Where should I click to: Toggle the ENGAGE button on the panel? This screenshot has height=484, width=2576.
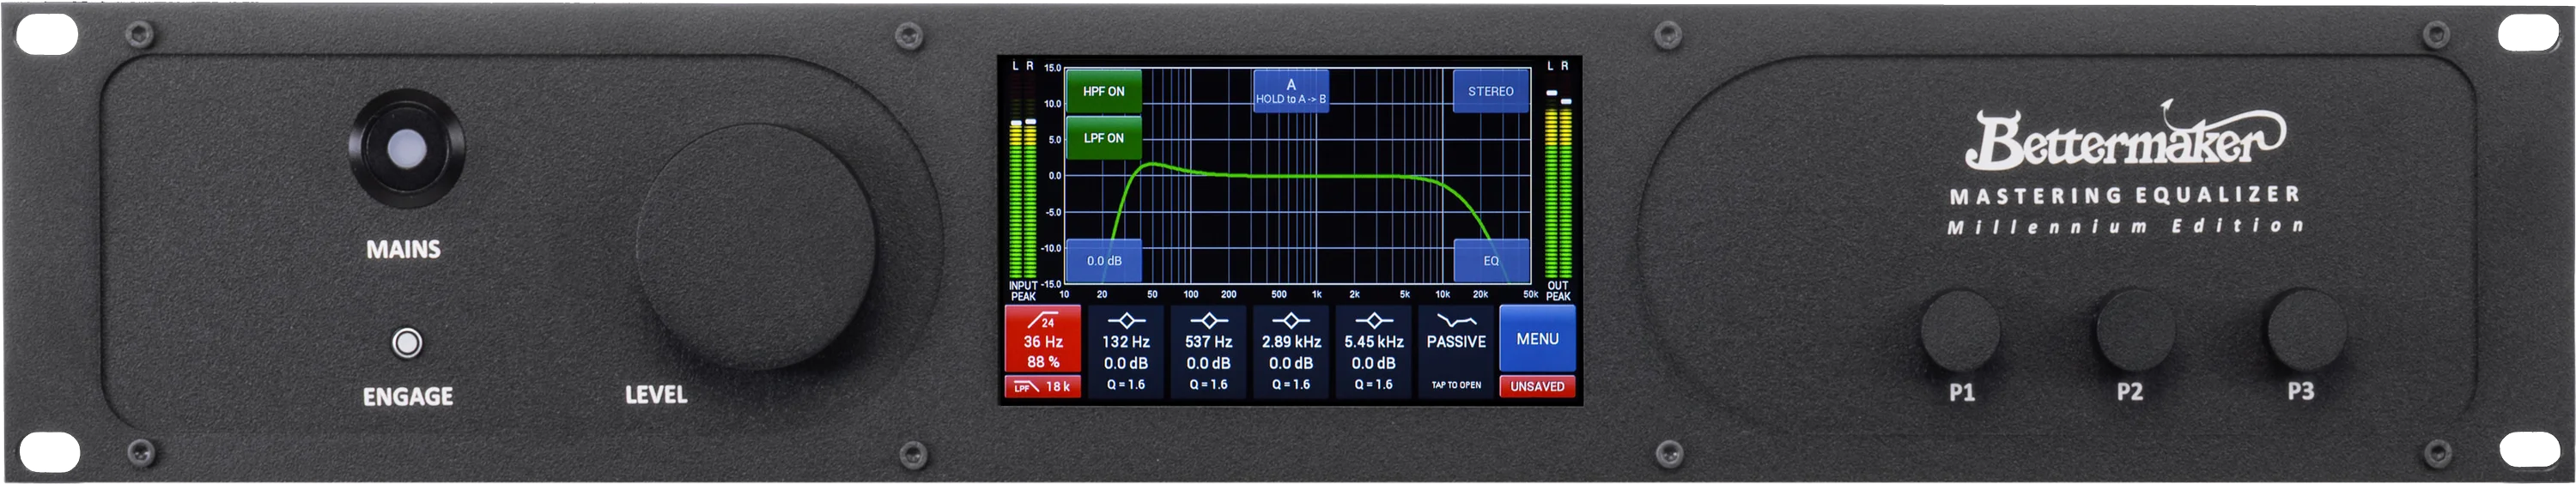coord(406,343)
